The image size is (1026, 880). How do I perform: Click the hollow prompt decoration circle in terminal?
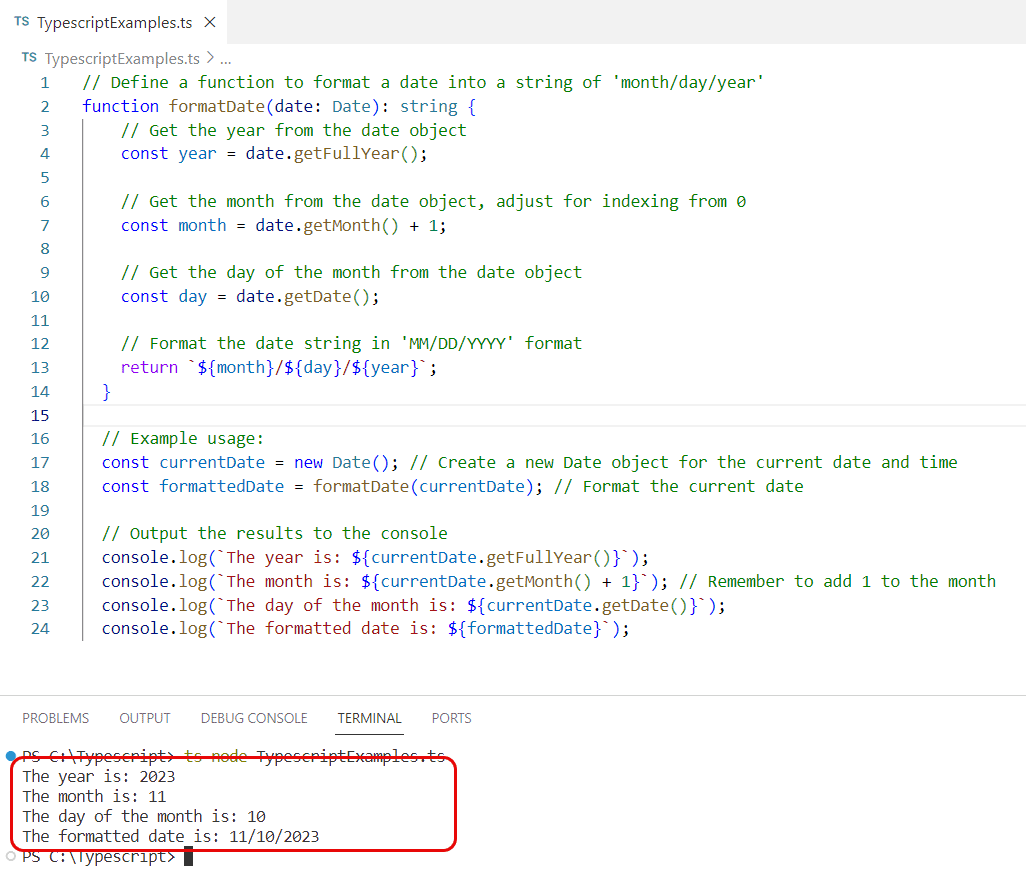click(x=10, y=856)
